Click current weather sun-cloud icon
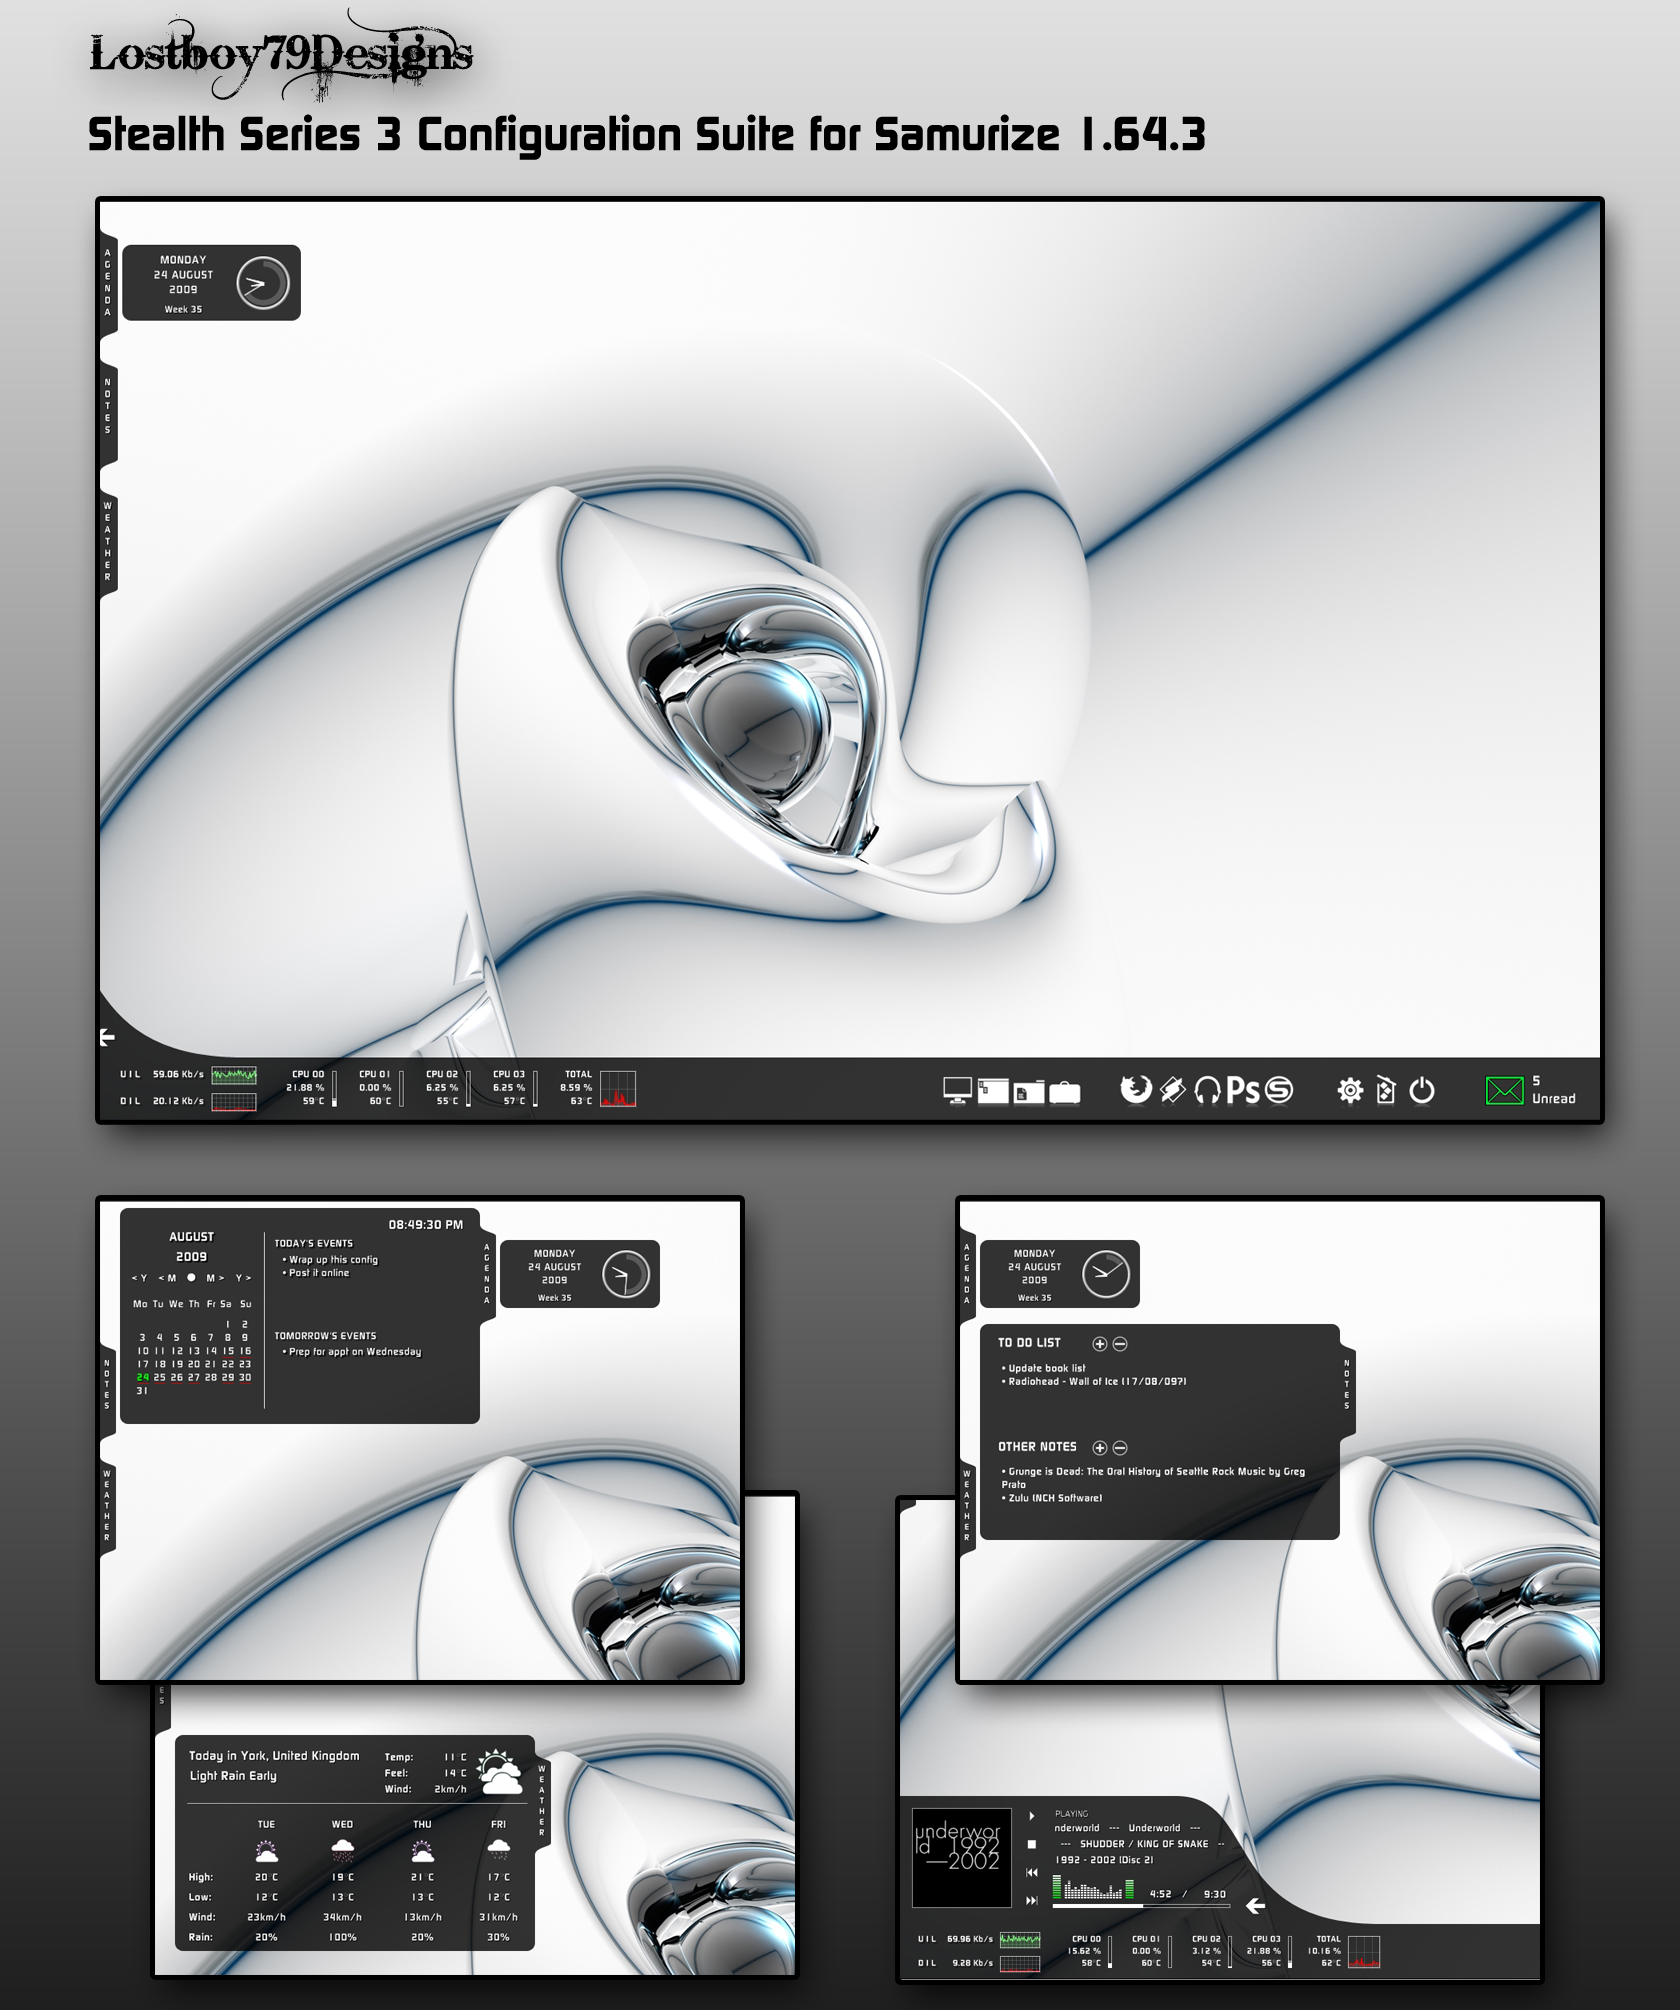Viewport: 1680px width, 2010px height. tap(499, 1771)
